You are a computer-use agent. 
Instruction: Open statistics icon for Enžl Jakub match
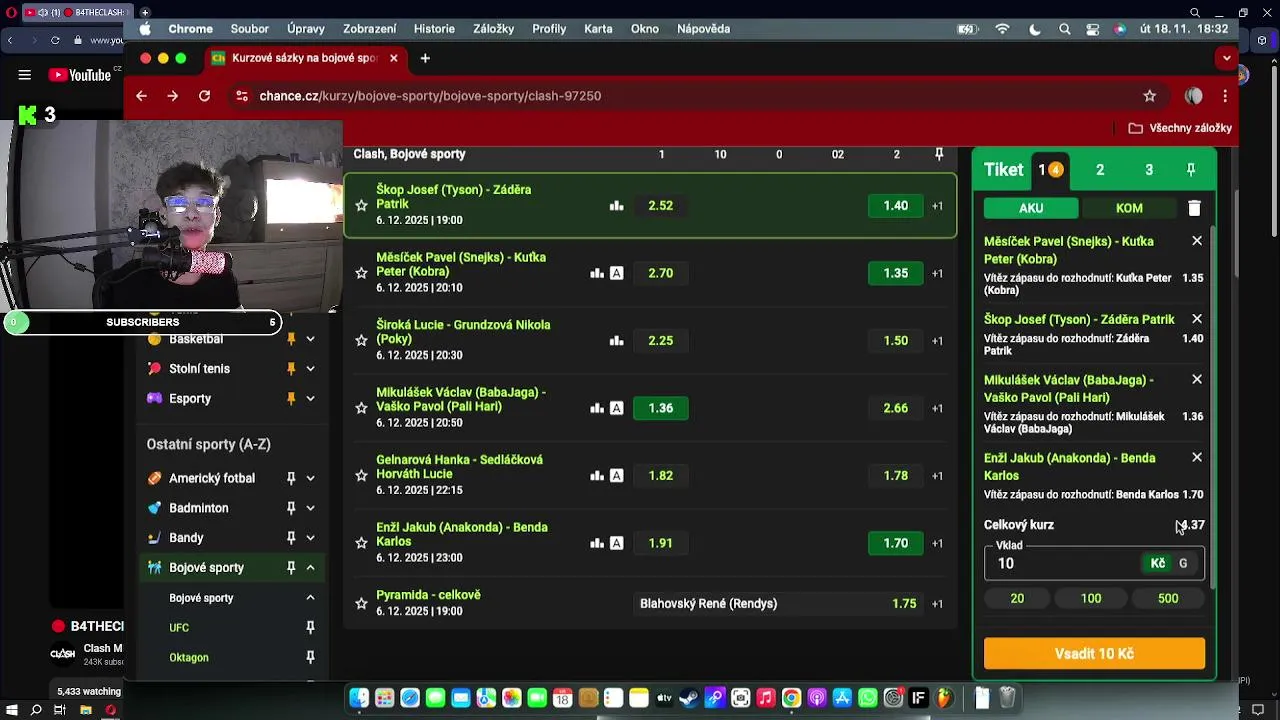[x=597, y=543]
